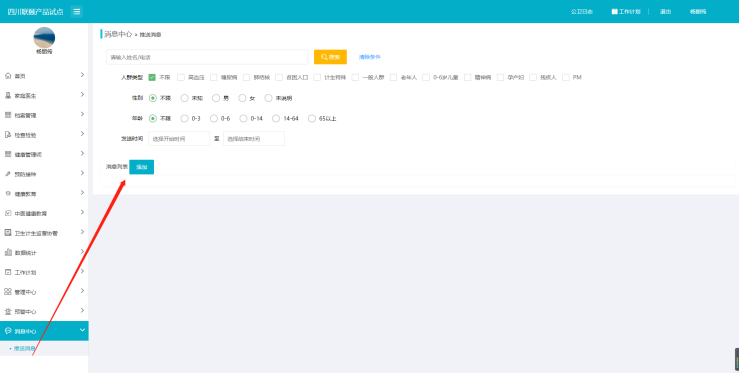Select the 不限 radio in age row
740x374 pixels.
[x=153, y=119]
